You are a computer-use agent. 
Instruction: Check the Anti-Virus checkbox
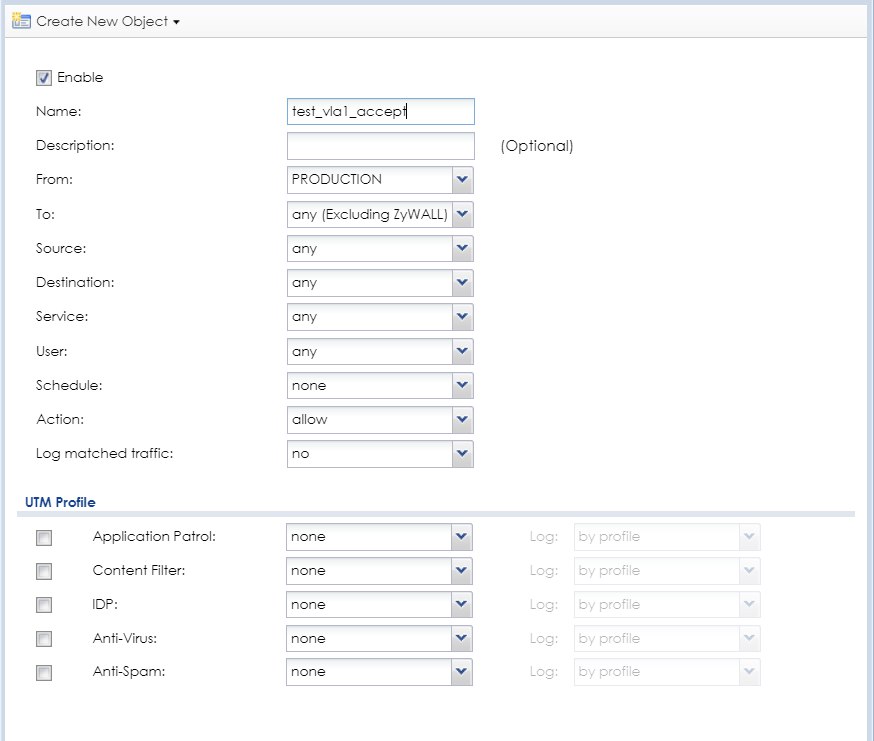click(44, 639)
